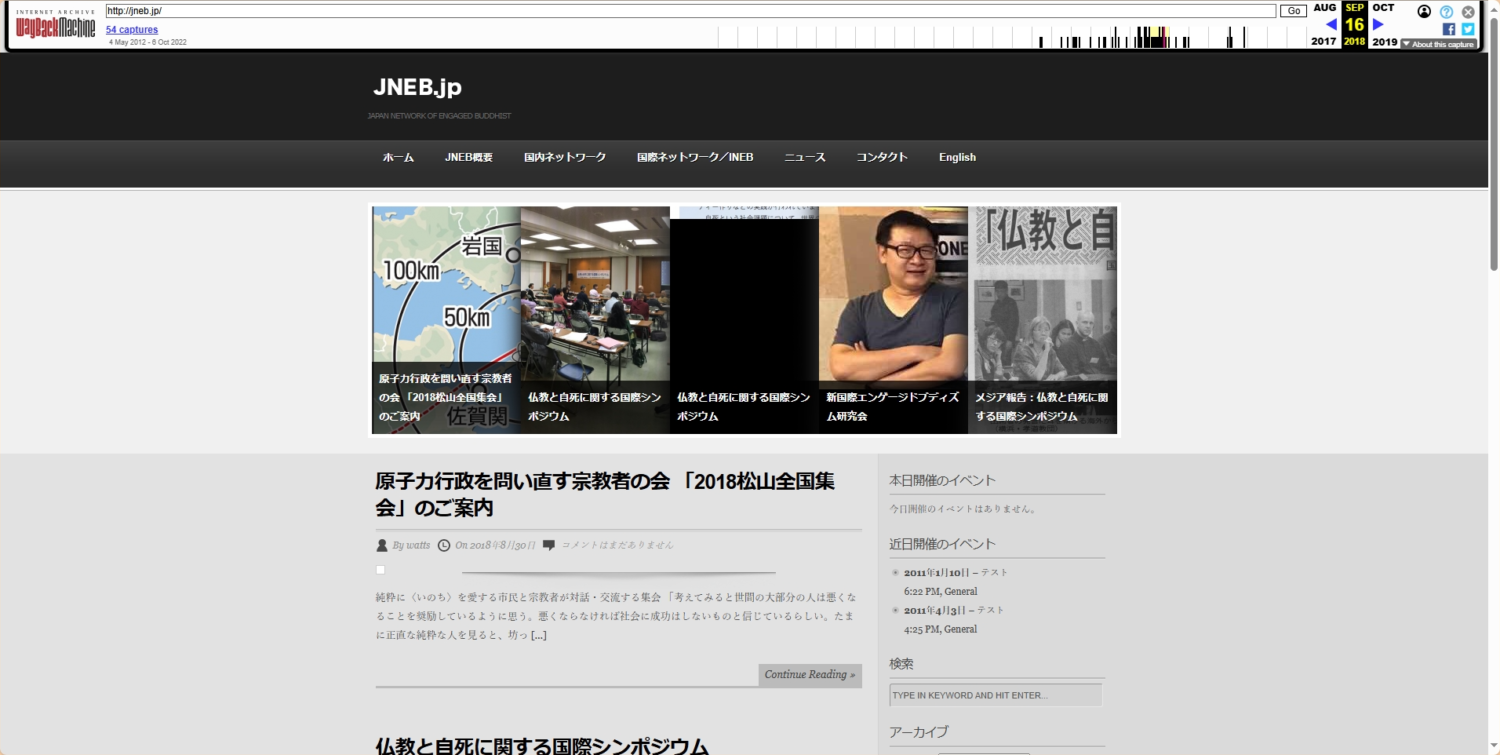Switch to the English menu item
1500x755 pixels.
[x=957, y=157]
